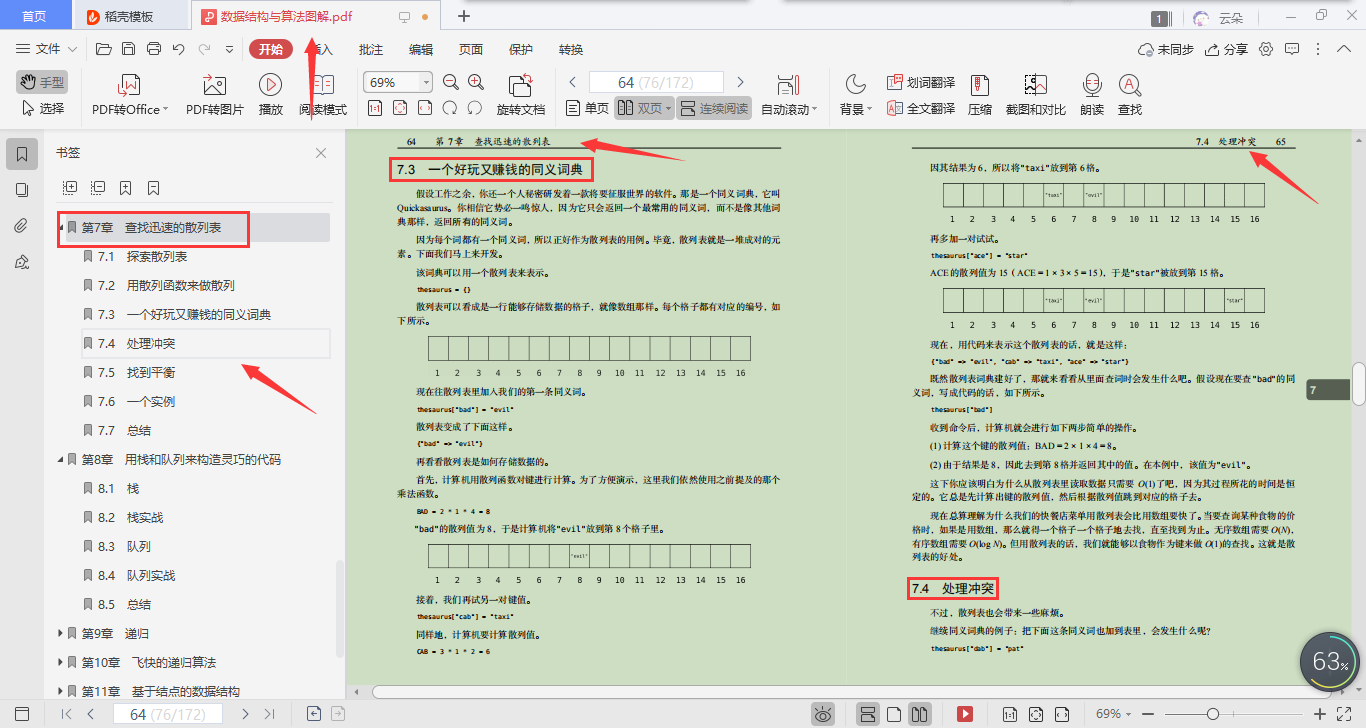Viewport: 1366px width, 728px height.
Task: Switch to the 稻壳模板 tab
Action: coord(130,16)
